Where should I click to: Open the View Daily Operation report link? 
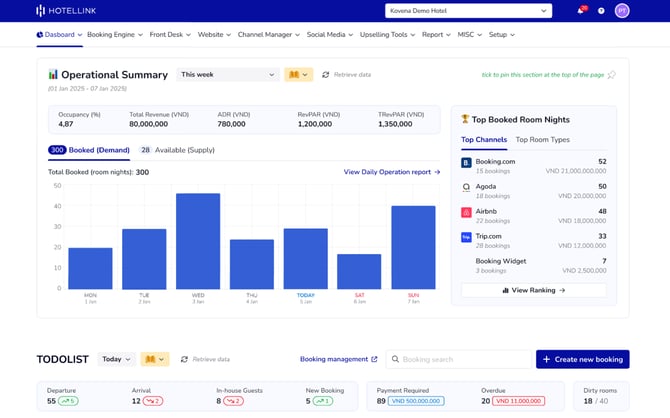(x=391, y=172)
